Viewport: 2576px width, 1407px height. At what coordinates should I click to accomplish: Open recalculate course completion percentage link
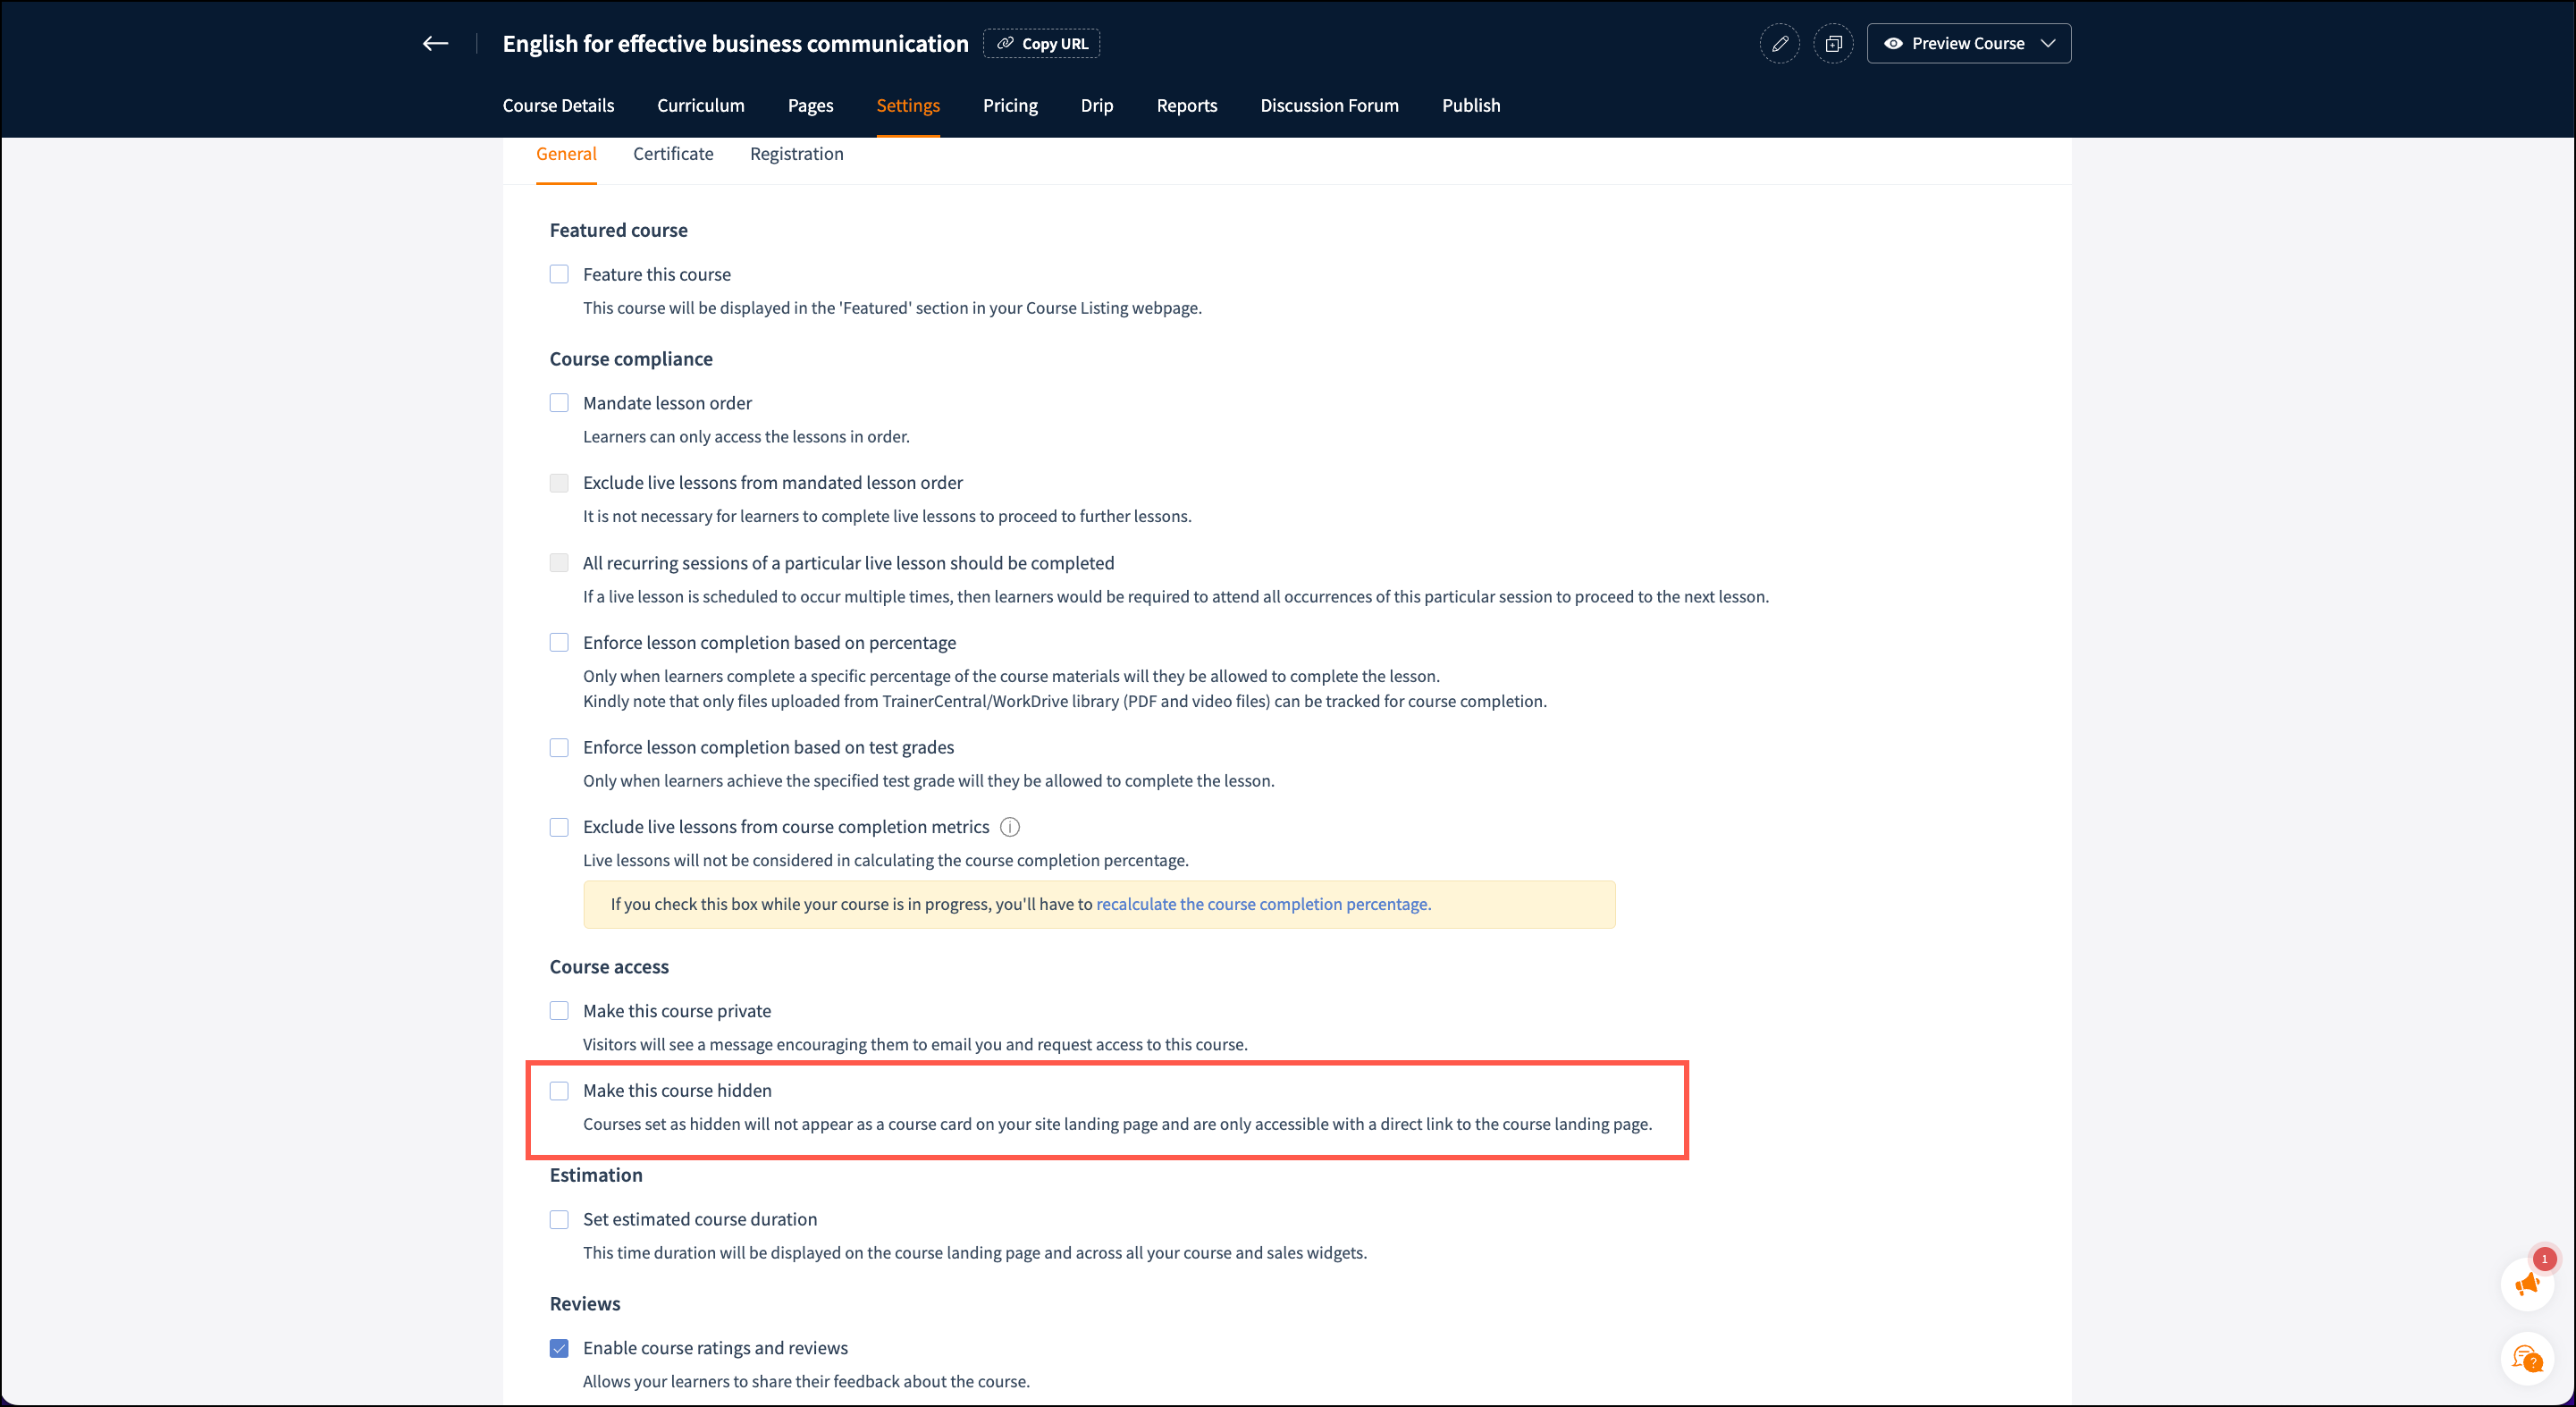tap(1263, 904)
